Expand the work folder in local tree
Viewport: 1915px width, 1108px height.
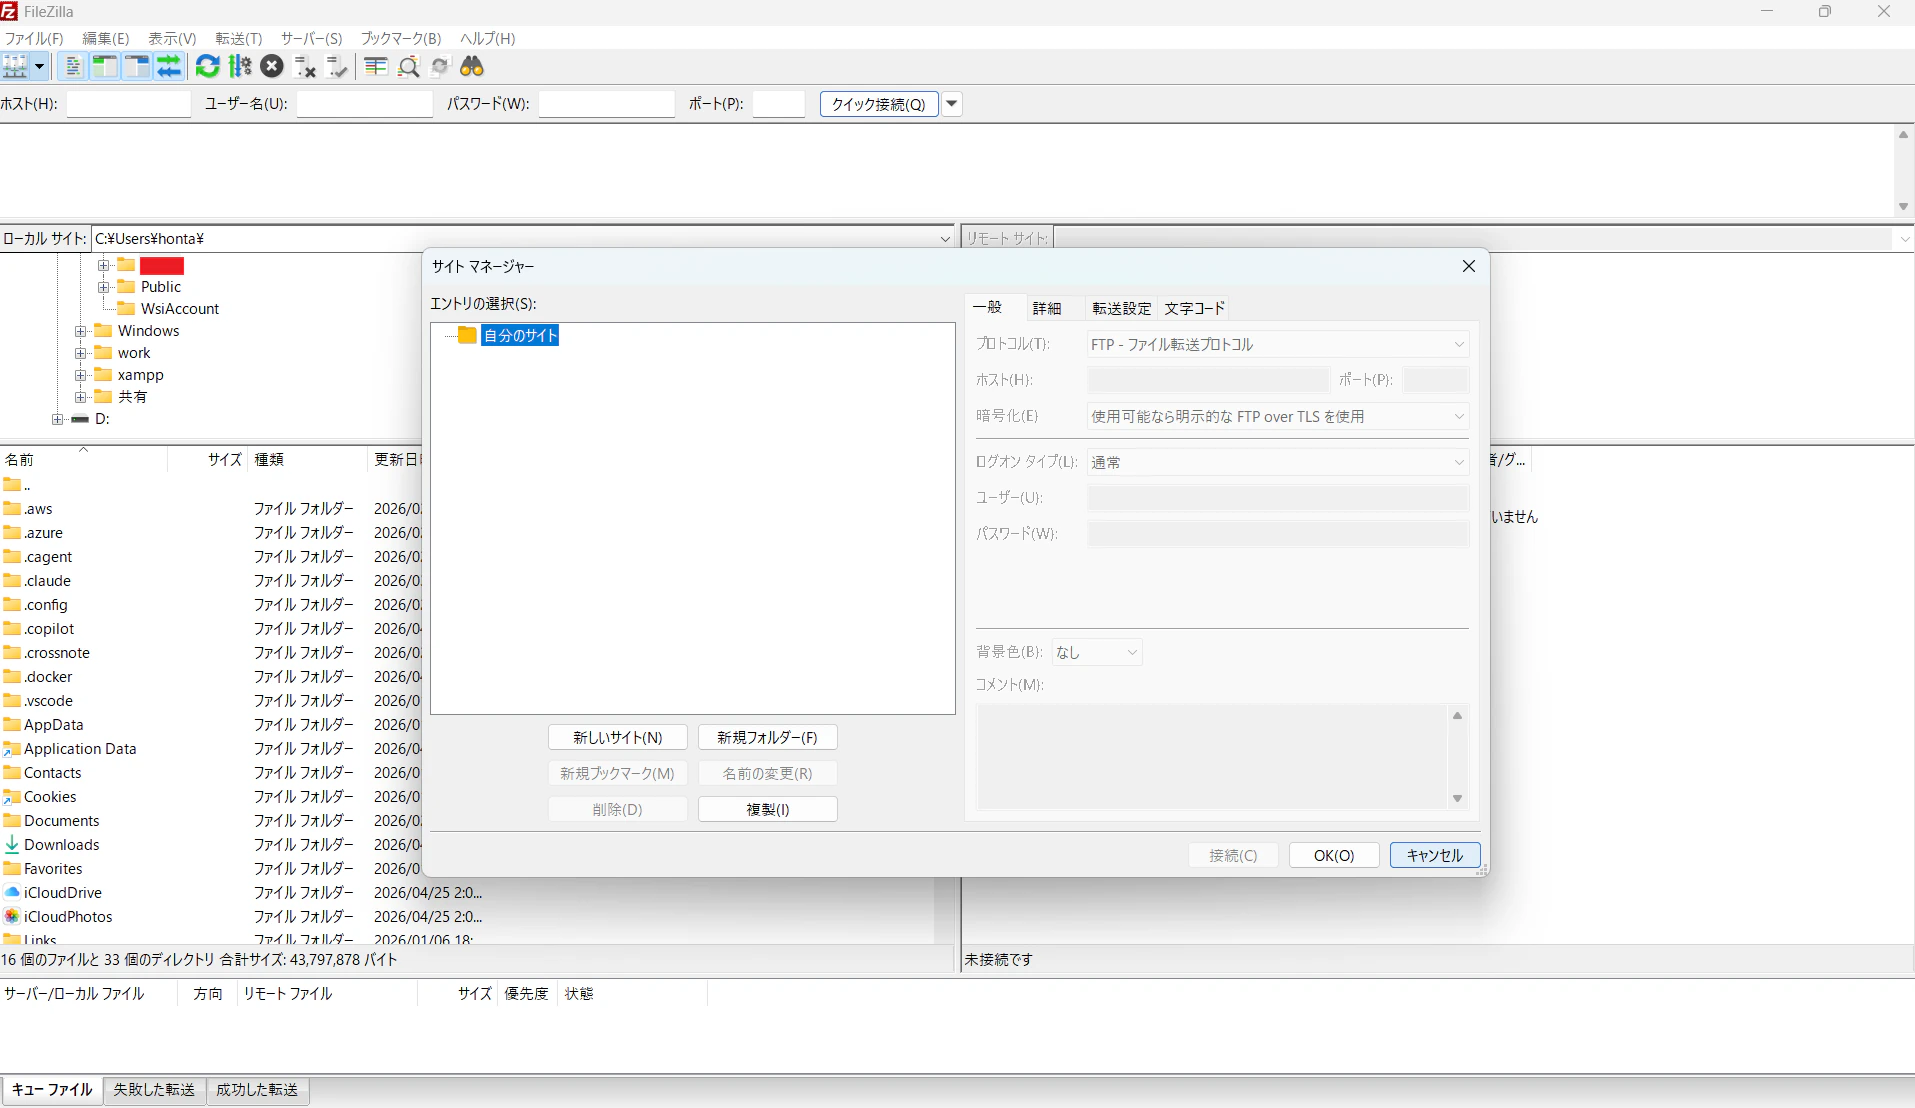[x=81, y=353]
